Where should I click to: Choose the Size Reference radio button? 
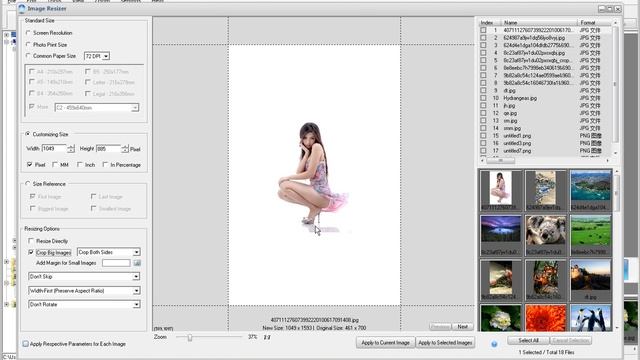tap(28, 184)
